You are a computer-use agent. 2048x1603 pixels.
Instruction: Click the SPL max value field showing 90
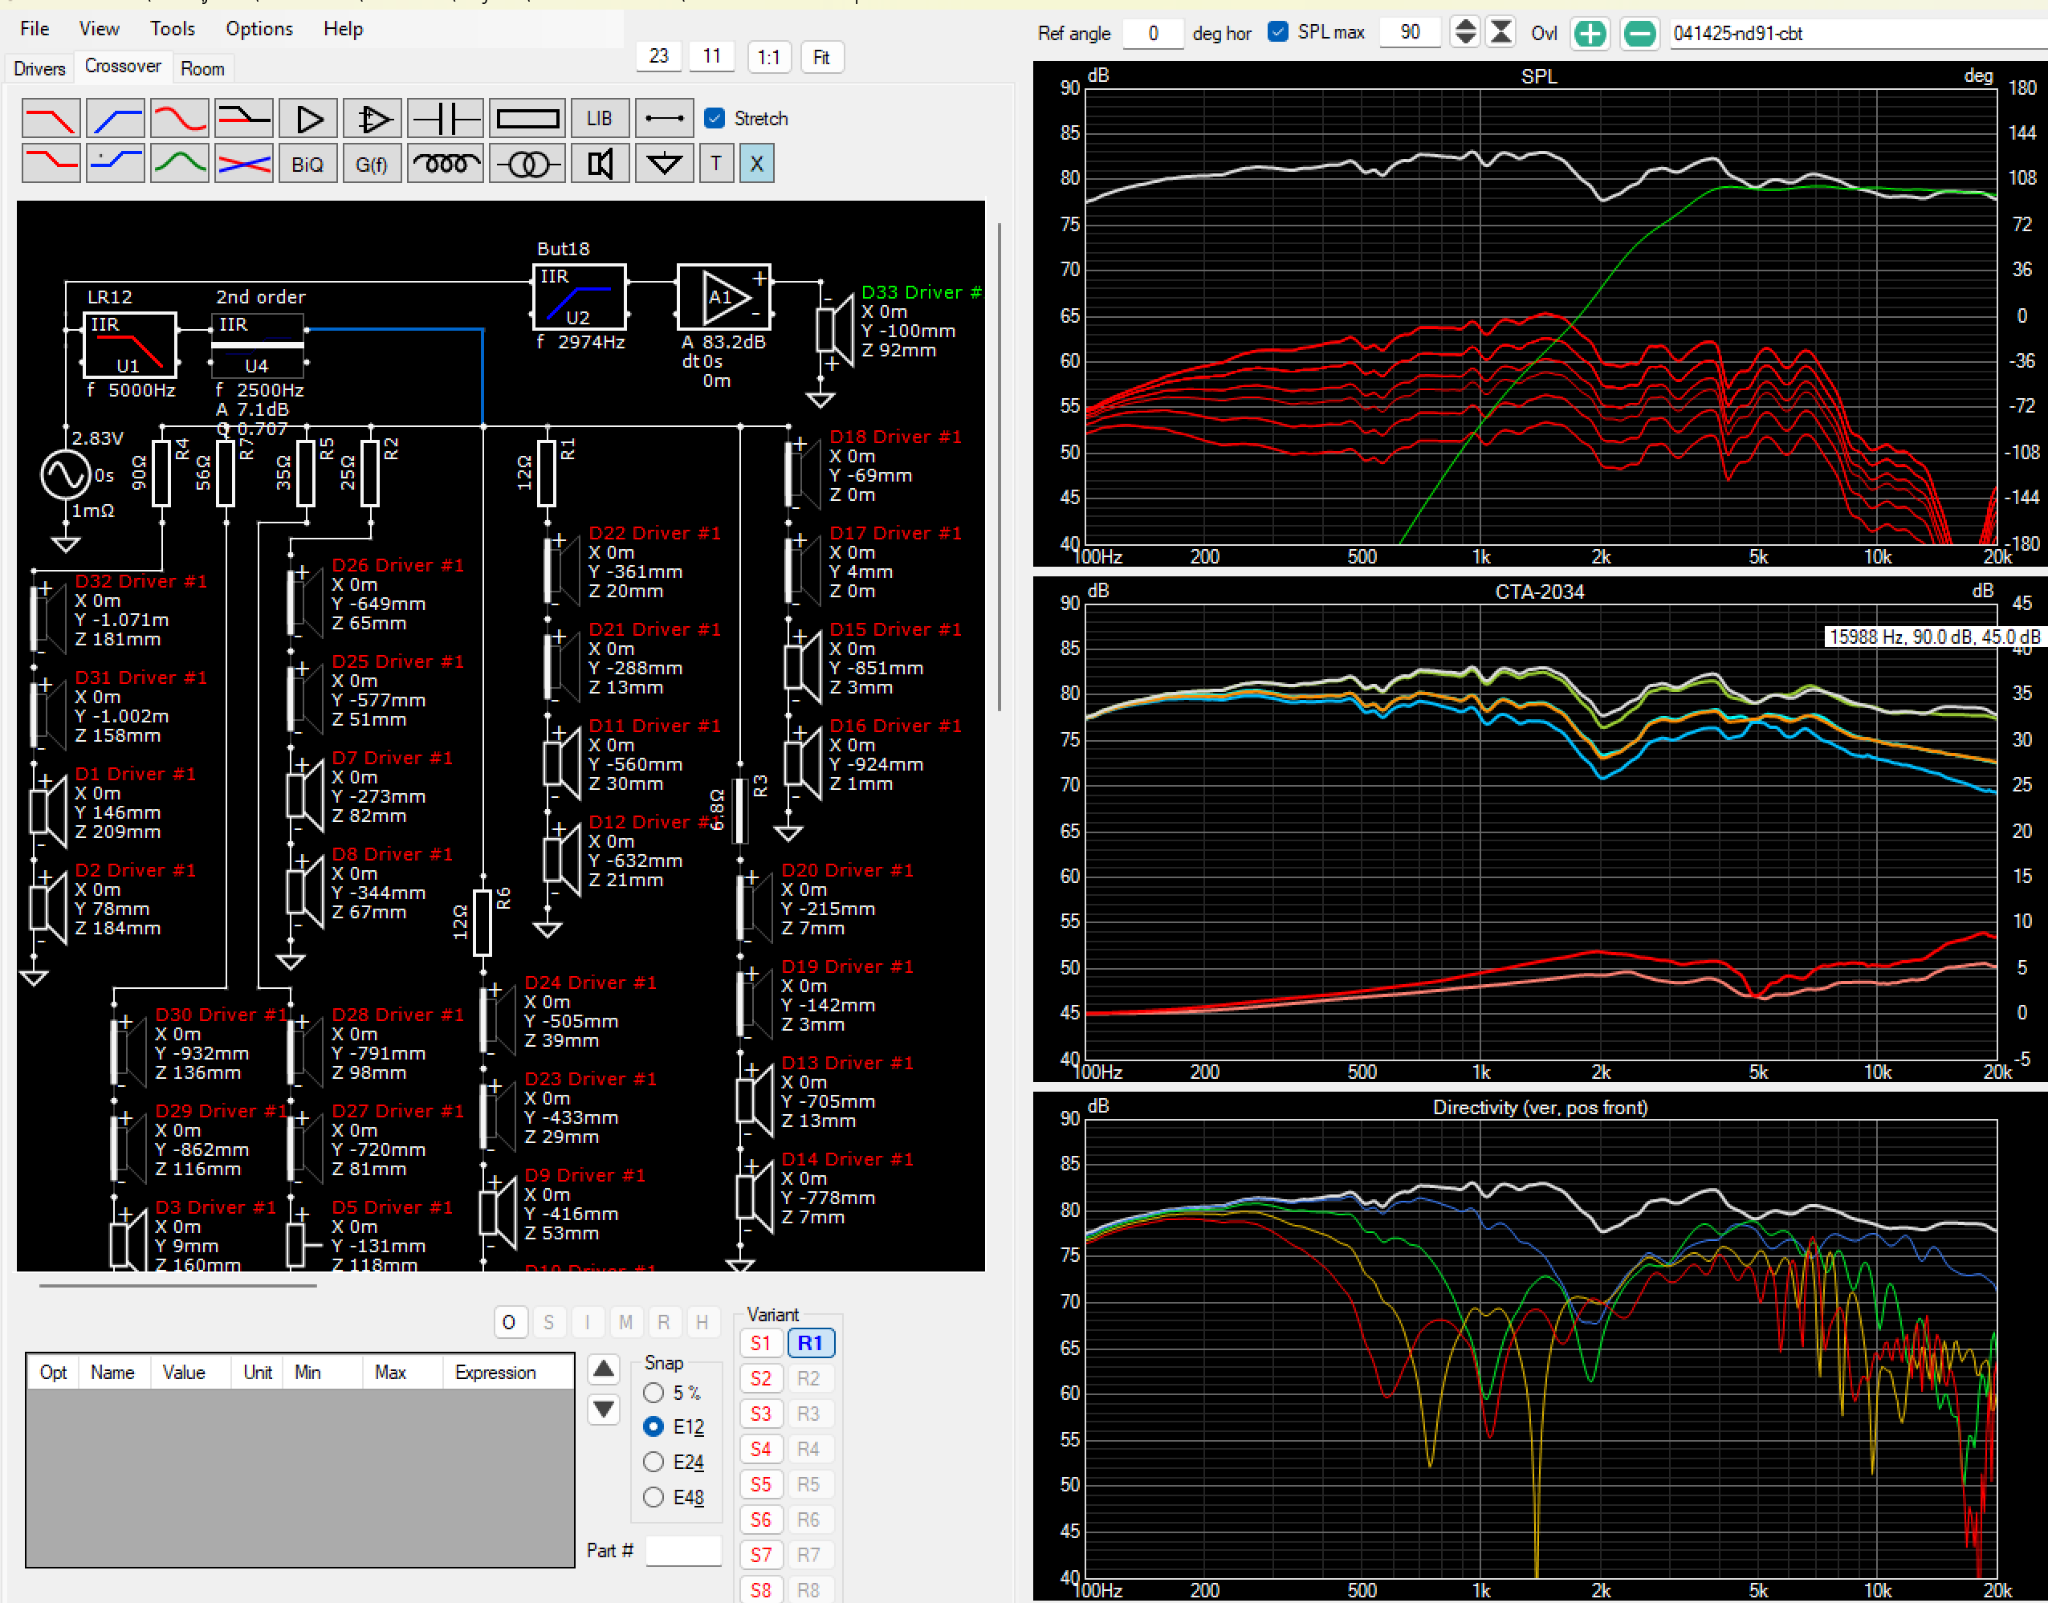click(x=1409, y=32)
